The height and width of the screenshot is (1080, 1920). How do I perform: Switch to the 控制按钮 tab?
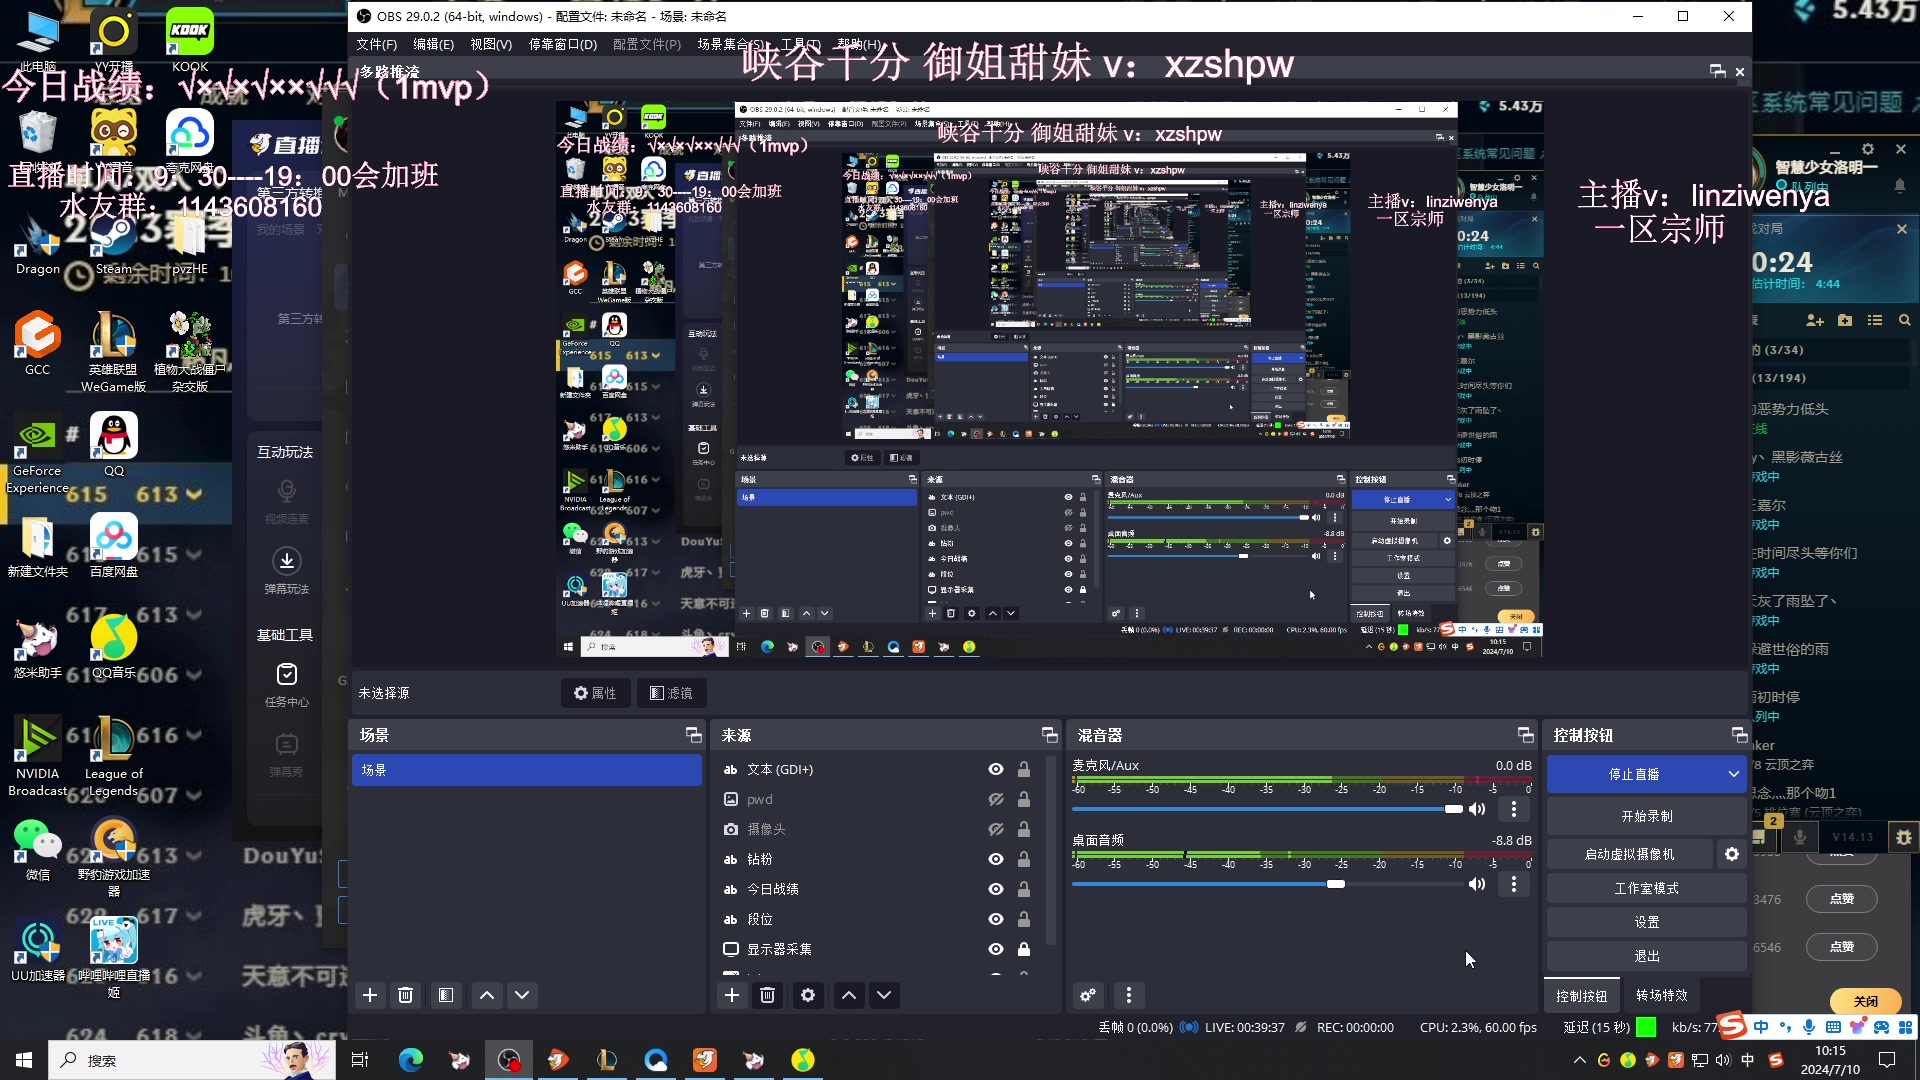1582,995
